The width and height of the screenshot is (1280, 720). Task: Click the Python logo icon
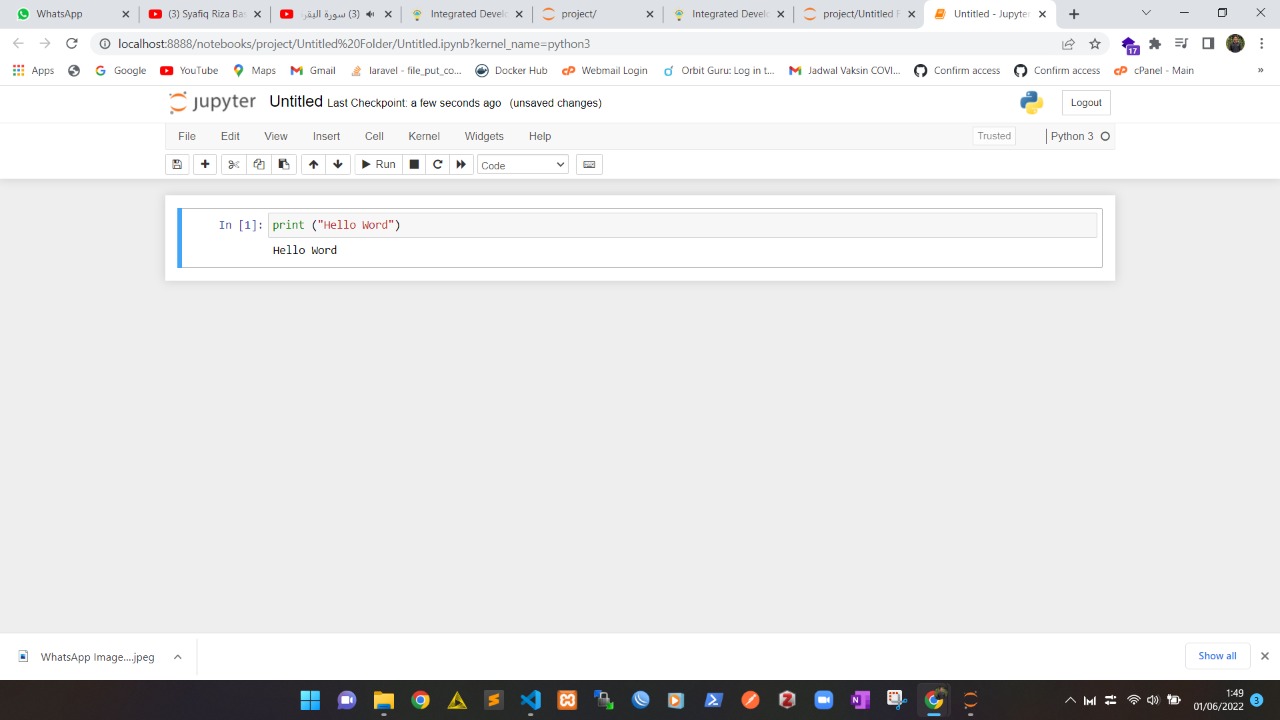(x=1032, y=102)
